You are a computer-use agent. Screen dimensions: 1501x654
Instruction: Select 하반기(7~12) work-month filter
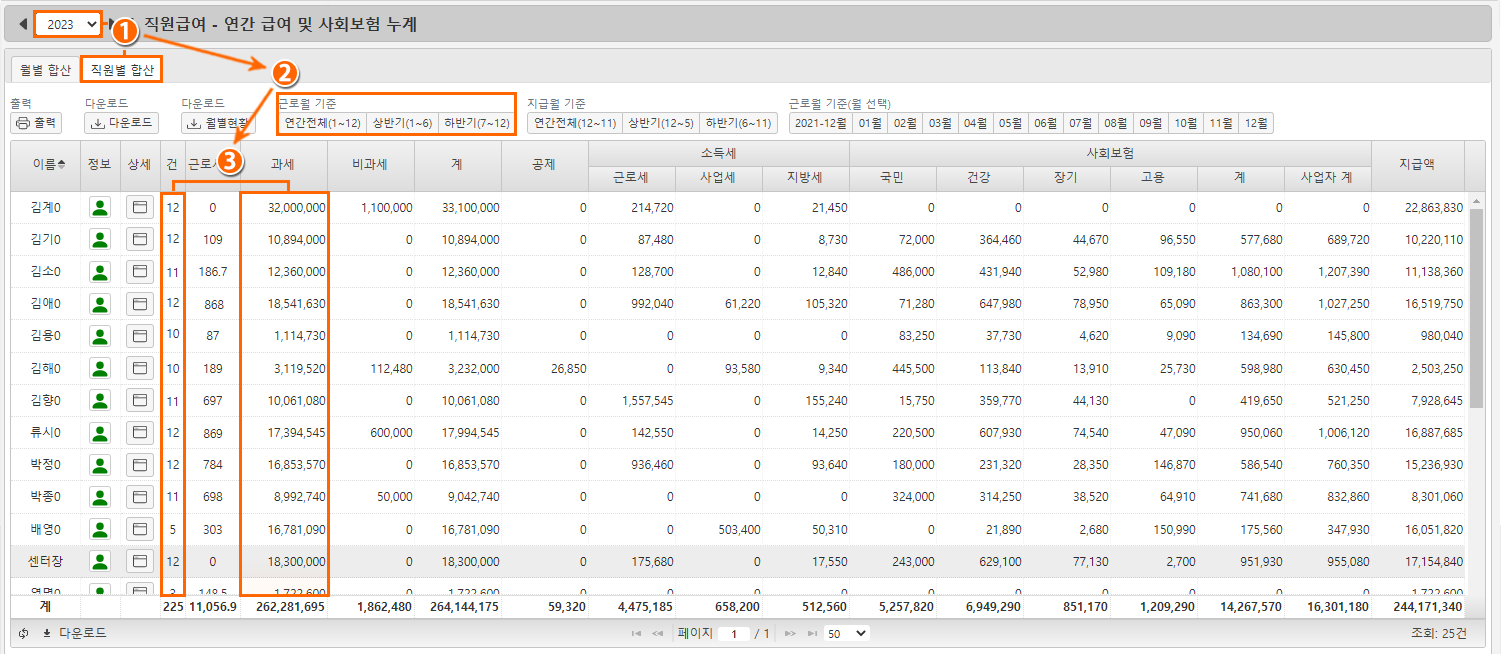[476, 123]
